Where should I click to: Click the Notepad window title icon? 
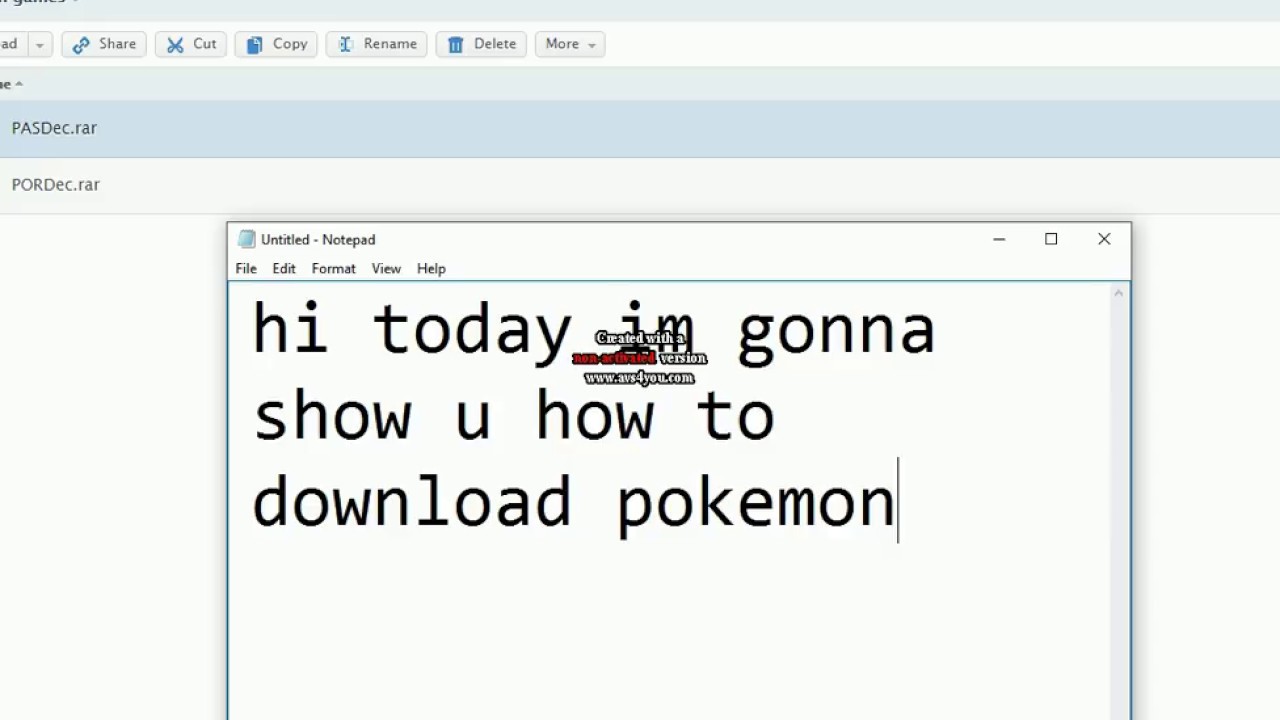click(x=246, y=239)
